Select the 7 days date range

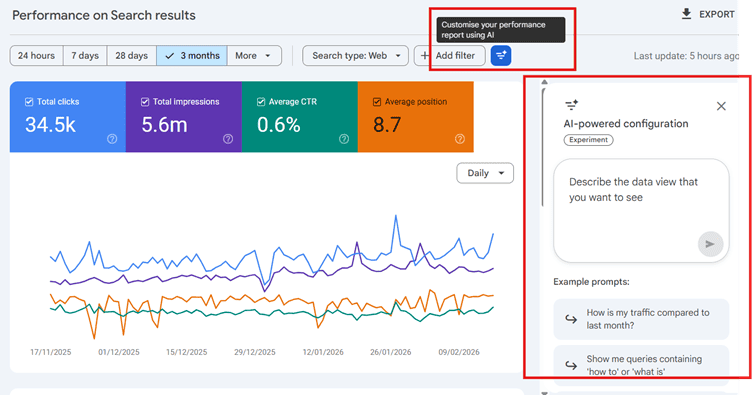pos(85,56)
